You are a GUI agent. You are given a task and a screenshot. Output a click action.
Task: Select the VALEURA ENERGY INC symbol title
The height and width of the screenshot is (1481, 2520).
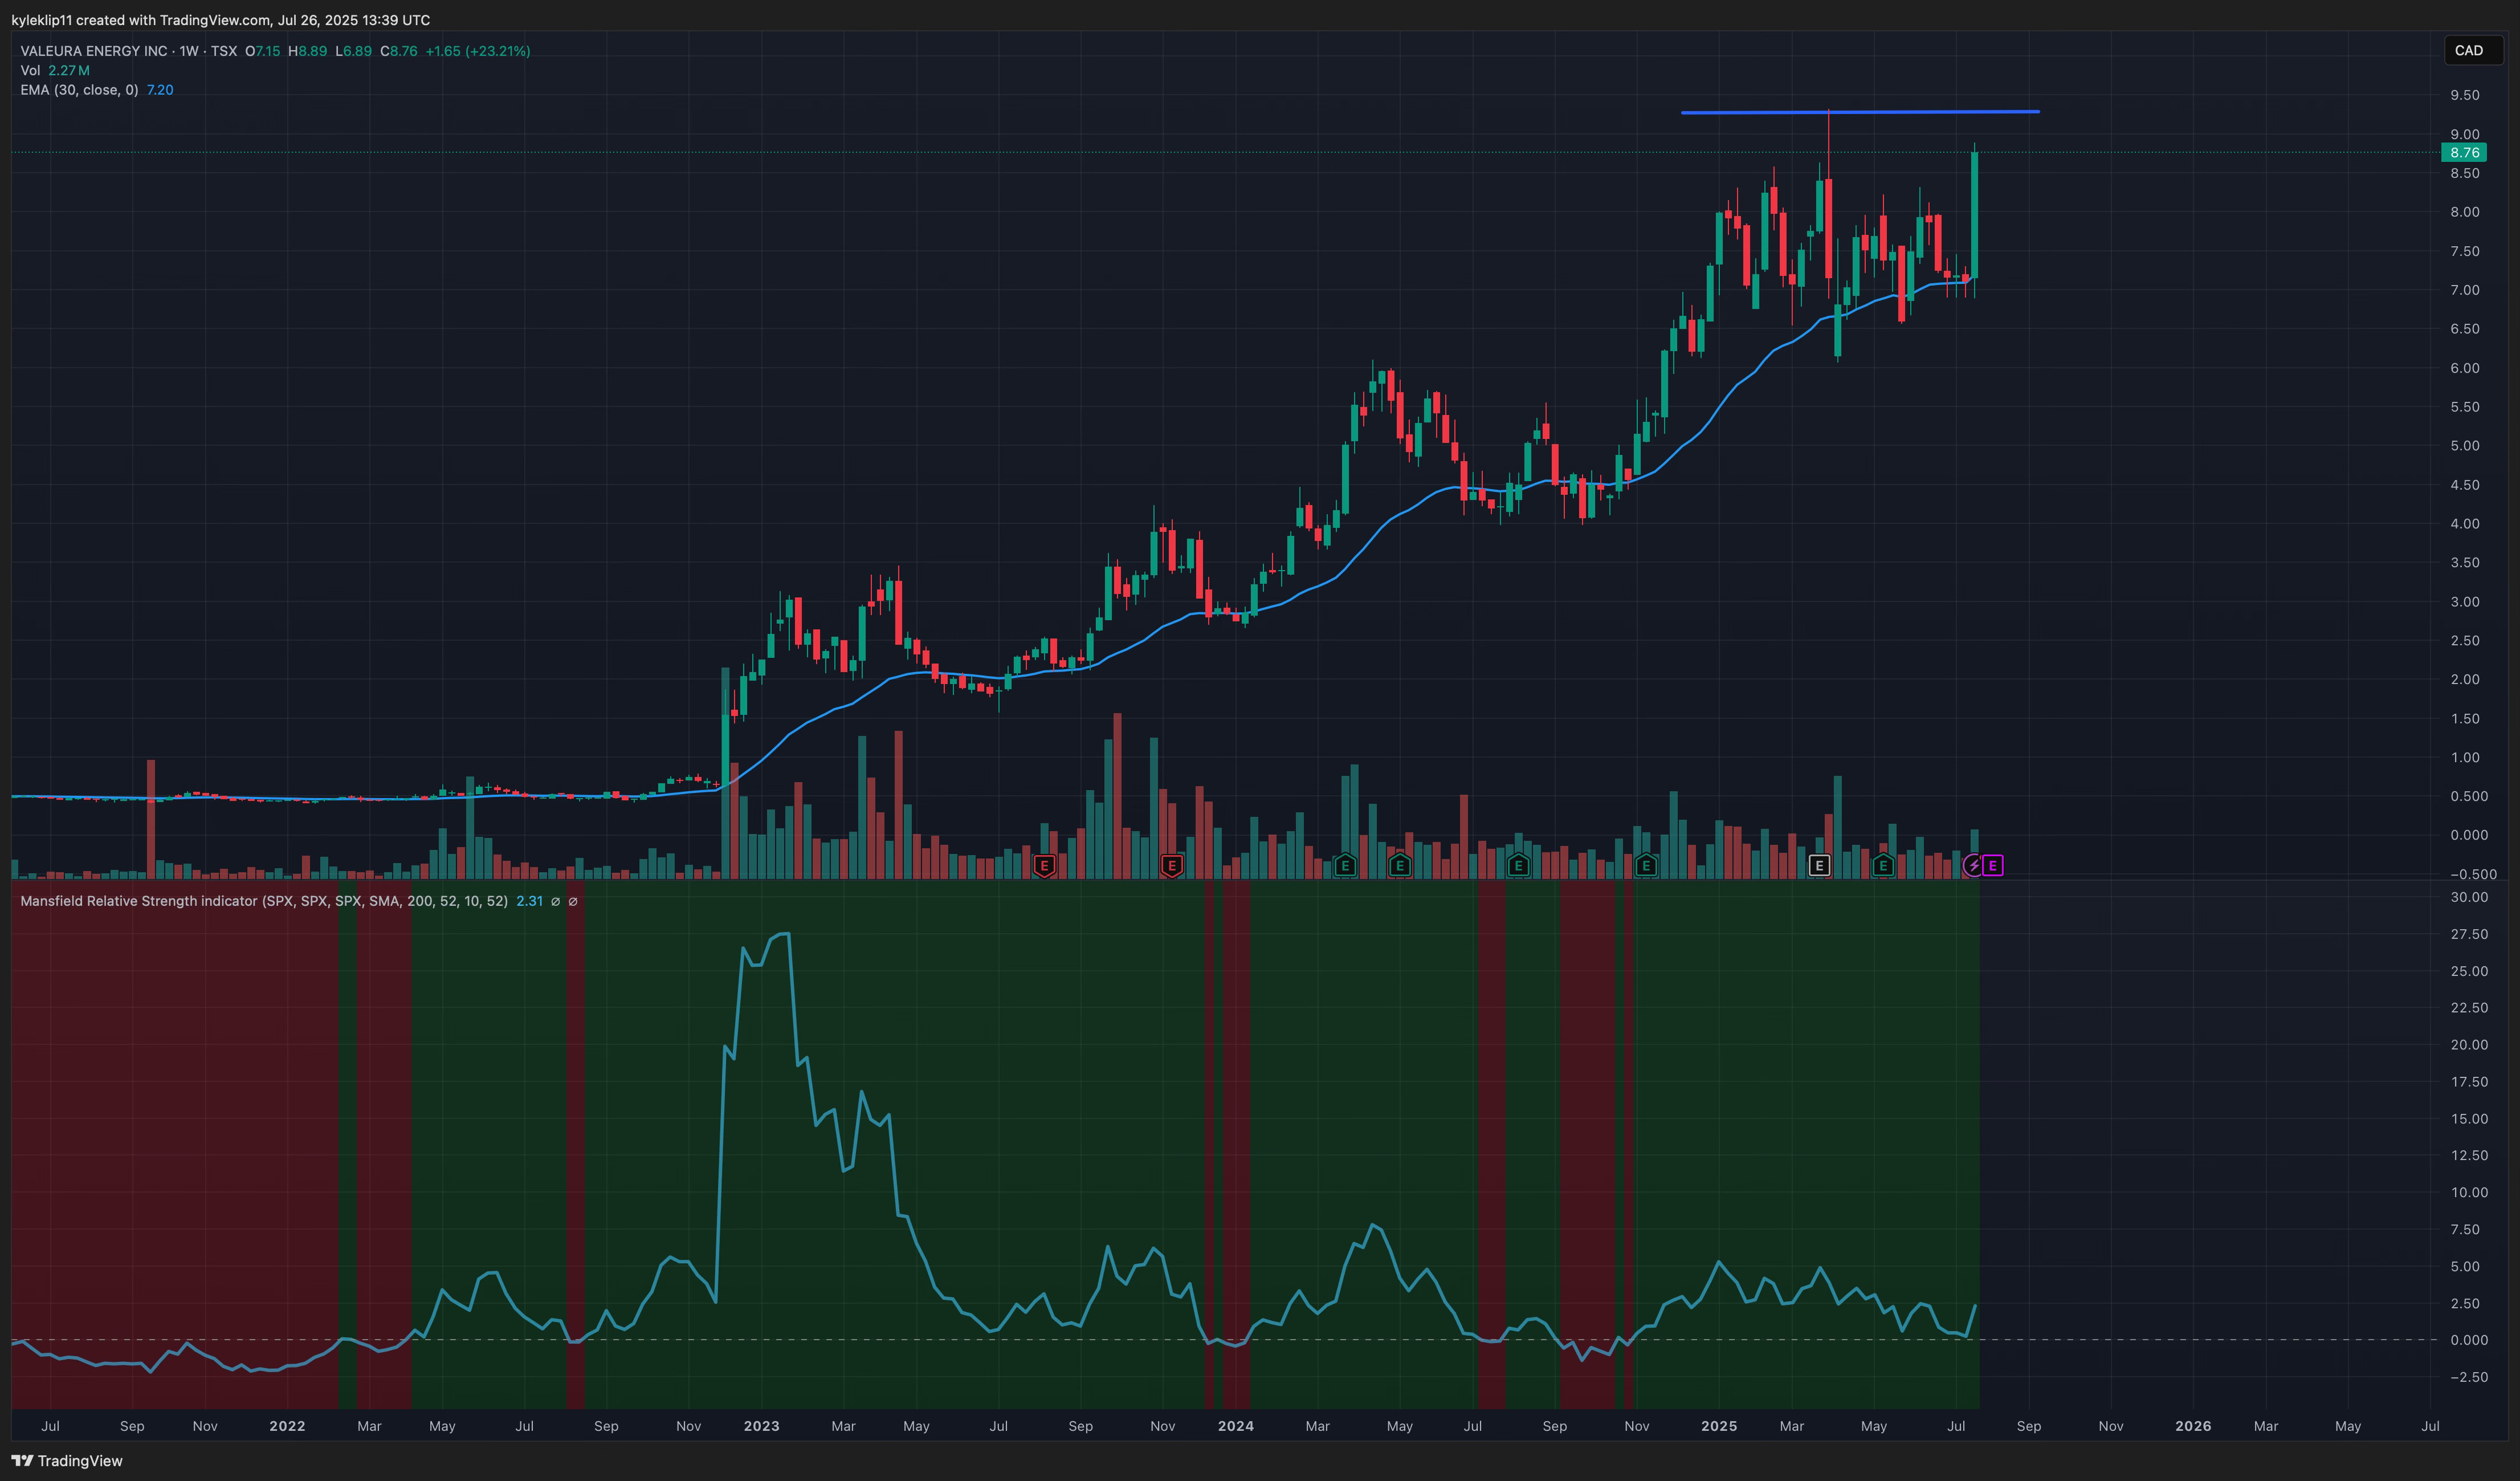(x=94, y=51)
